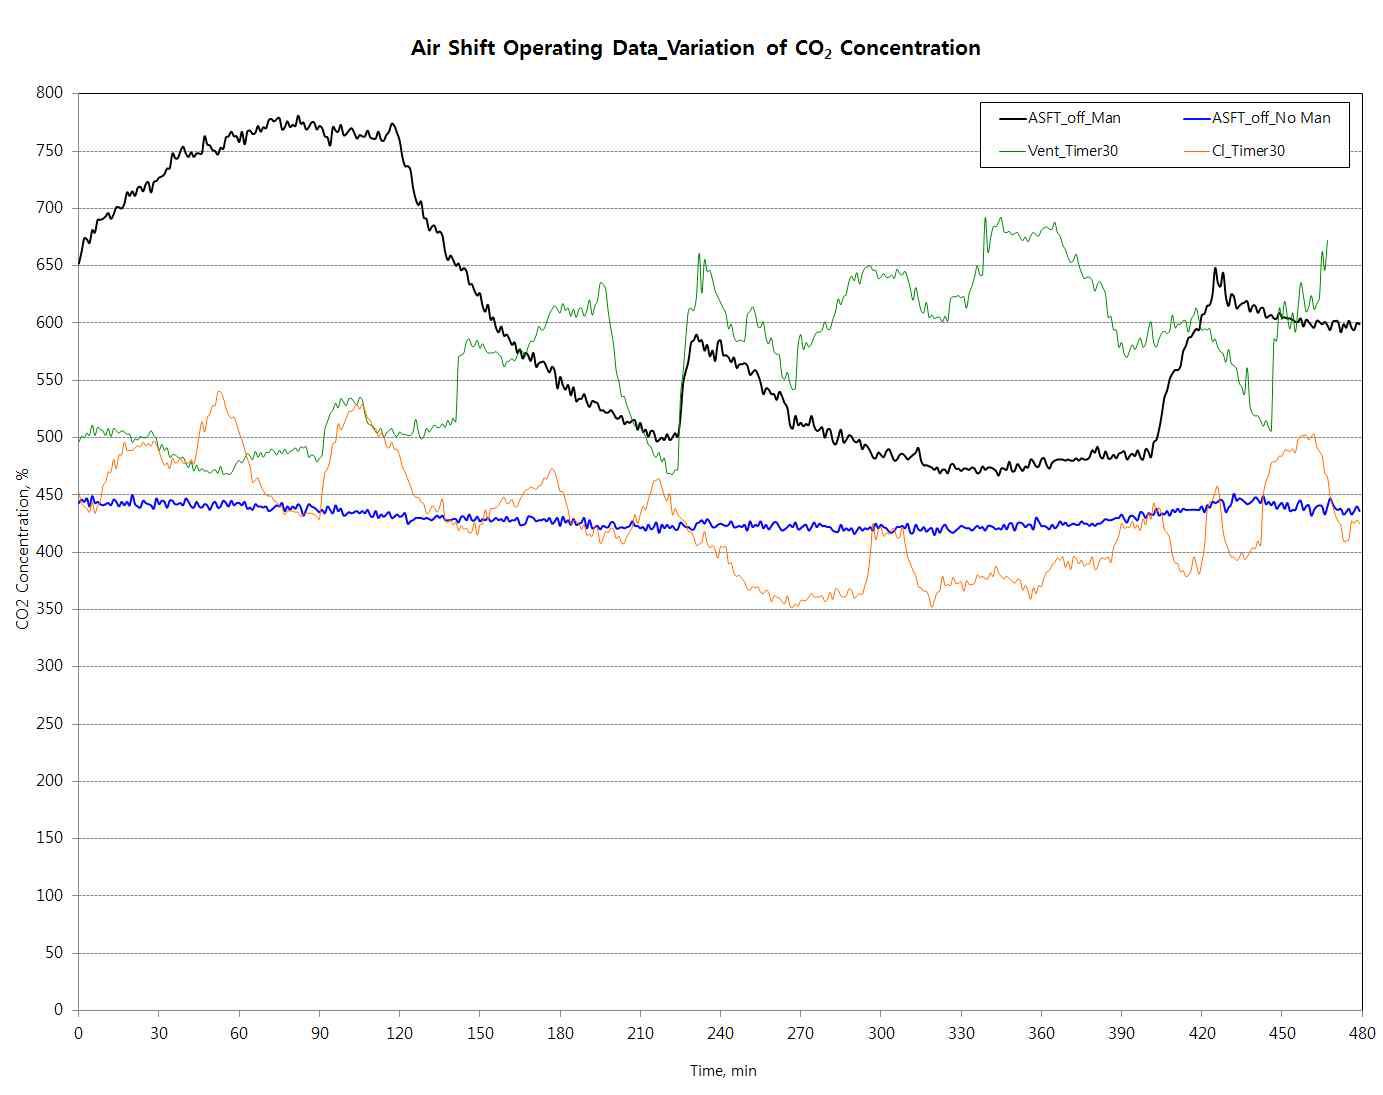
Task: Click the x-axis tick label 120
Action: [x=400, y=1033]
